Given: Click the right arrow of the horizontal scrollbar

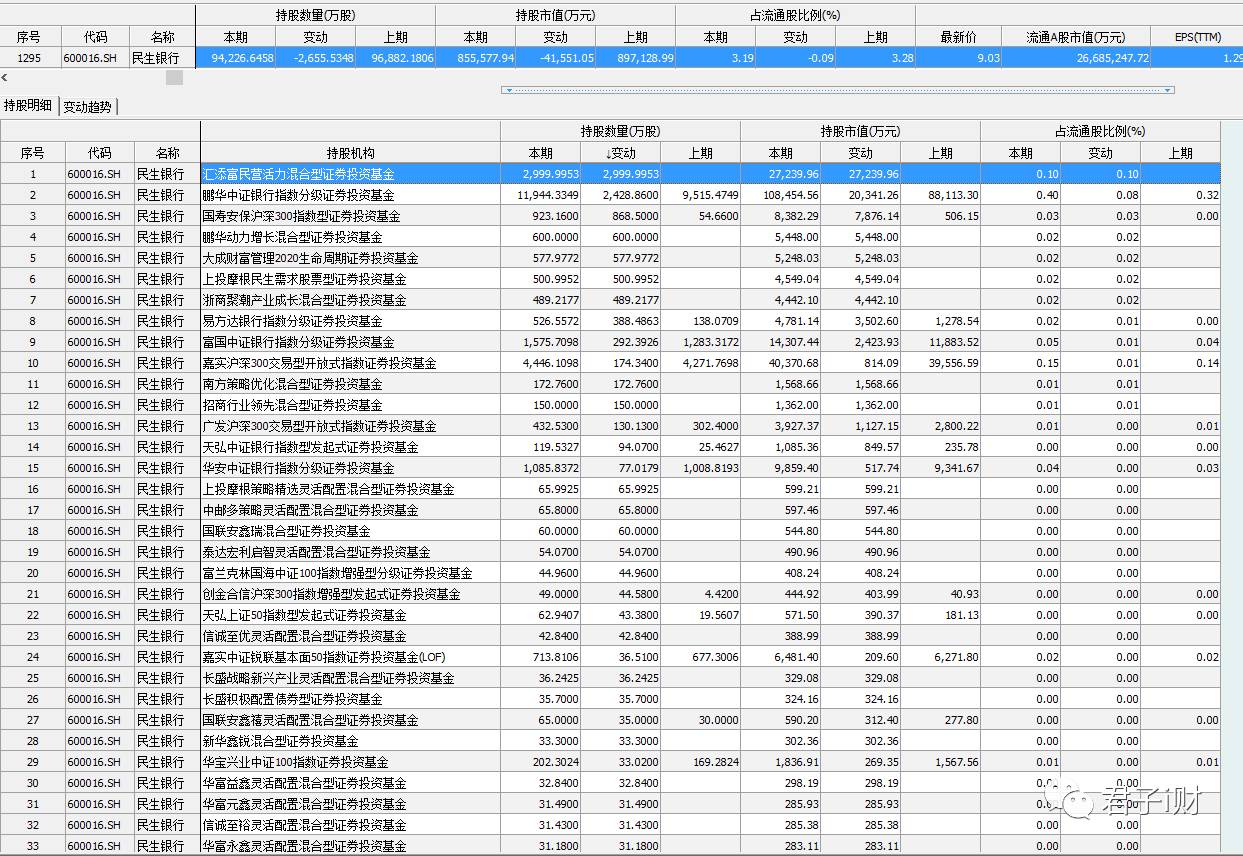Looking at the screenshot, I should 1168,90.
